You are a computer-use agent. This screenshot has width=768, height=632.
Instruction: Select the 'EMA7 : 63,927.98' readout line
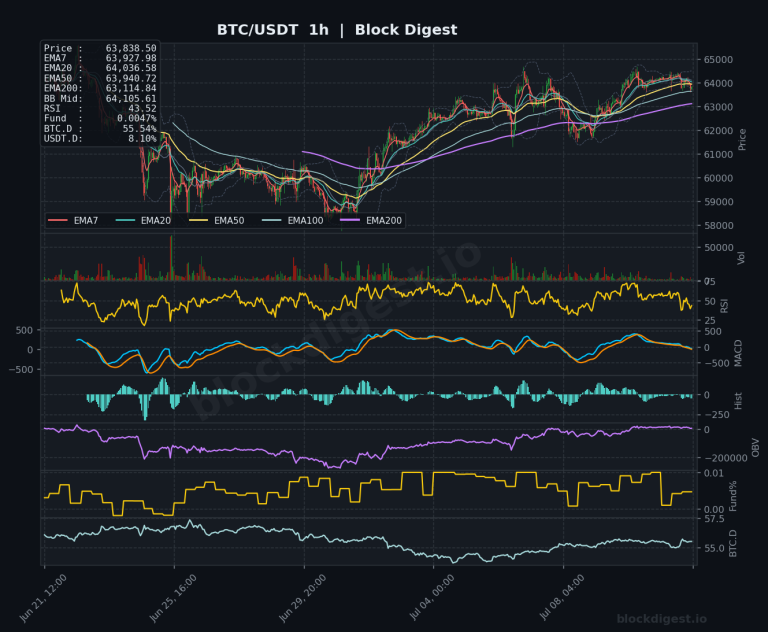[x=100, y=58]
